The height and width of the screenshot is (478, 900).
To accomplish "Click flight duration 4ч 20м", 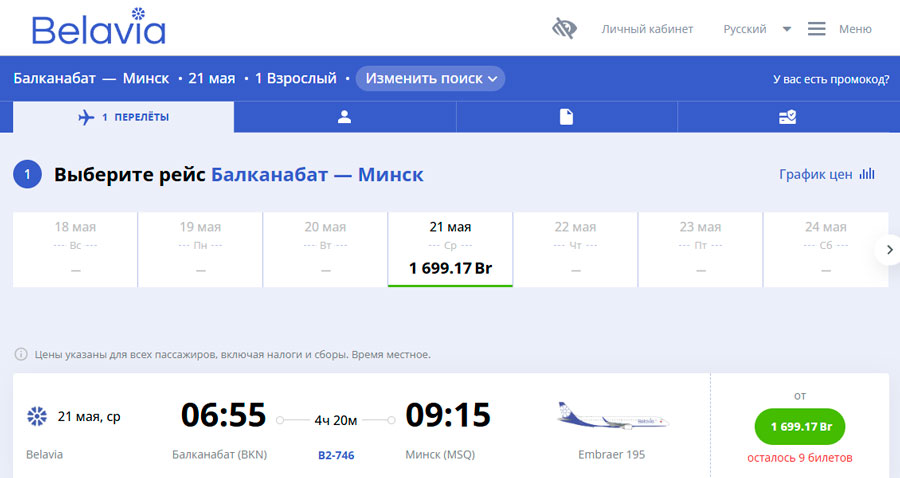I will click(x=336, y=421).
